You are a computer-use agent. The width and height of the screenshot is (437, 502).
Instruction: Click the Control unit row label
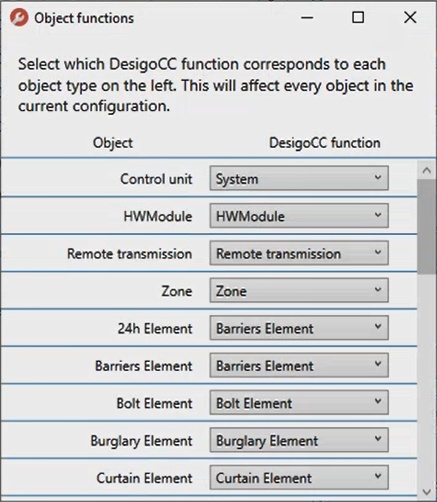point(156,179)
